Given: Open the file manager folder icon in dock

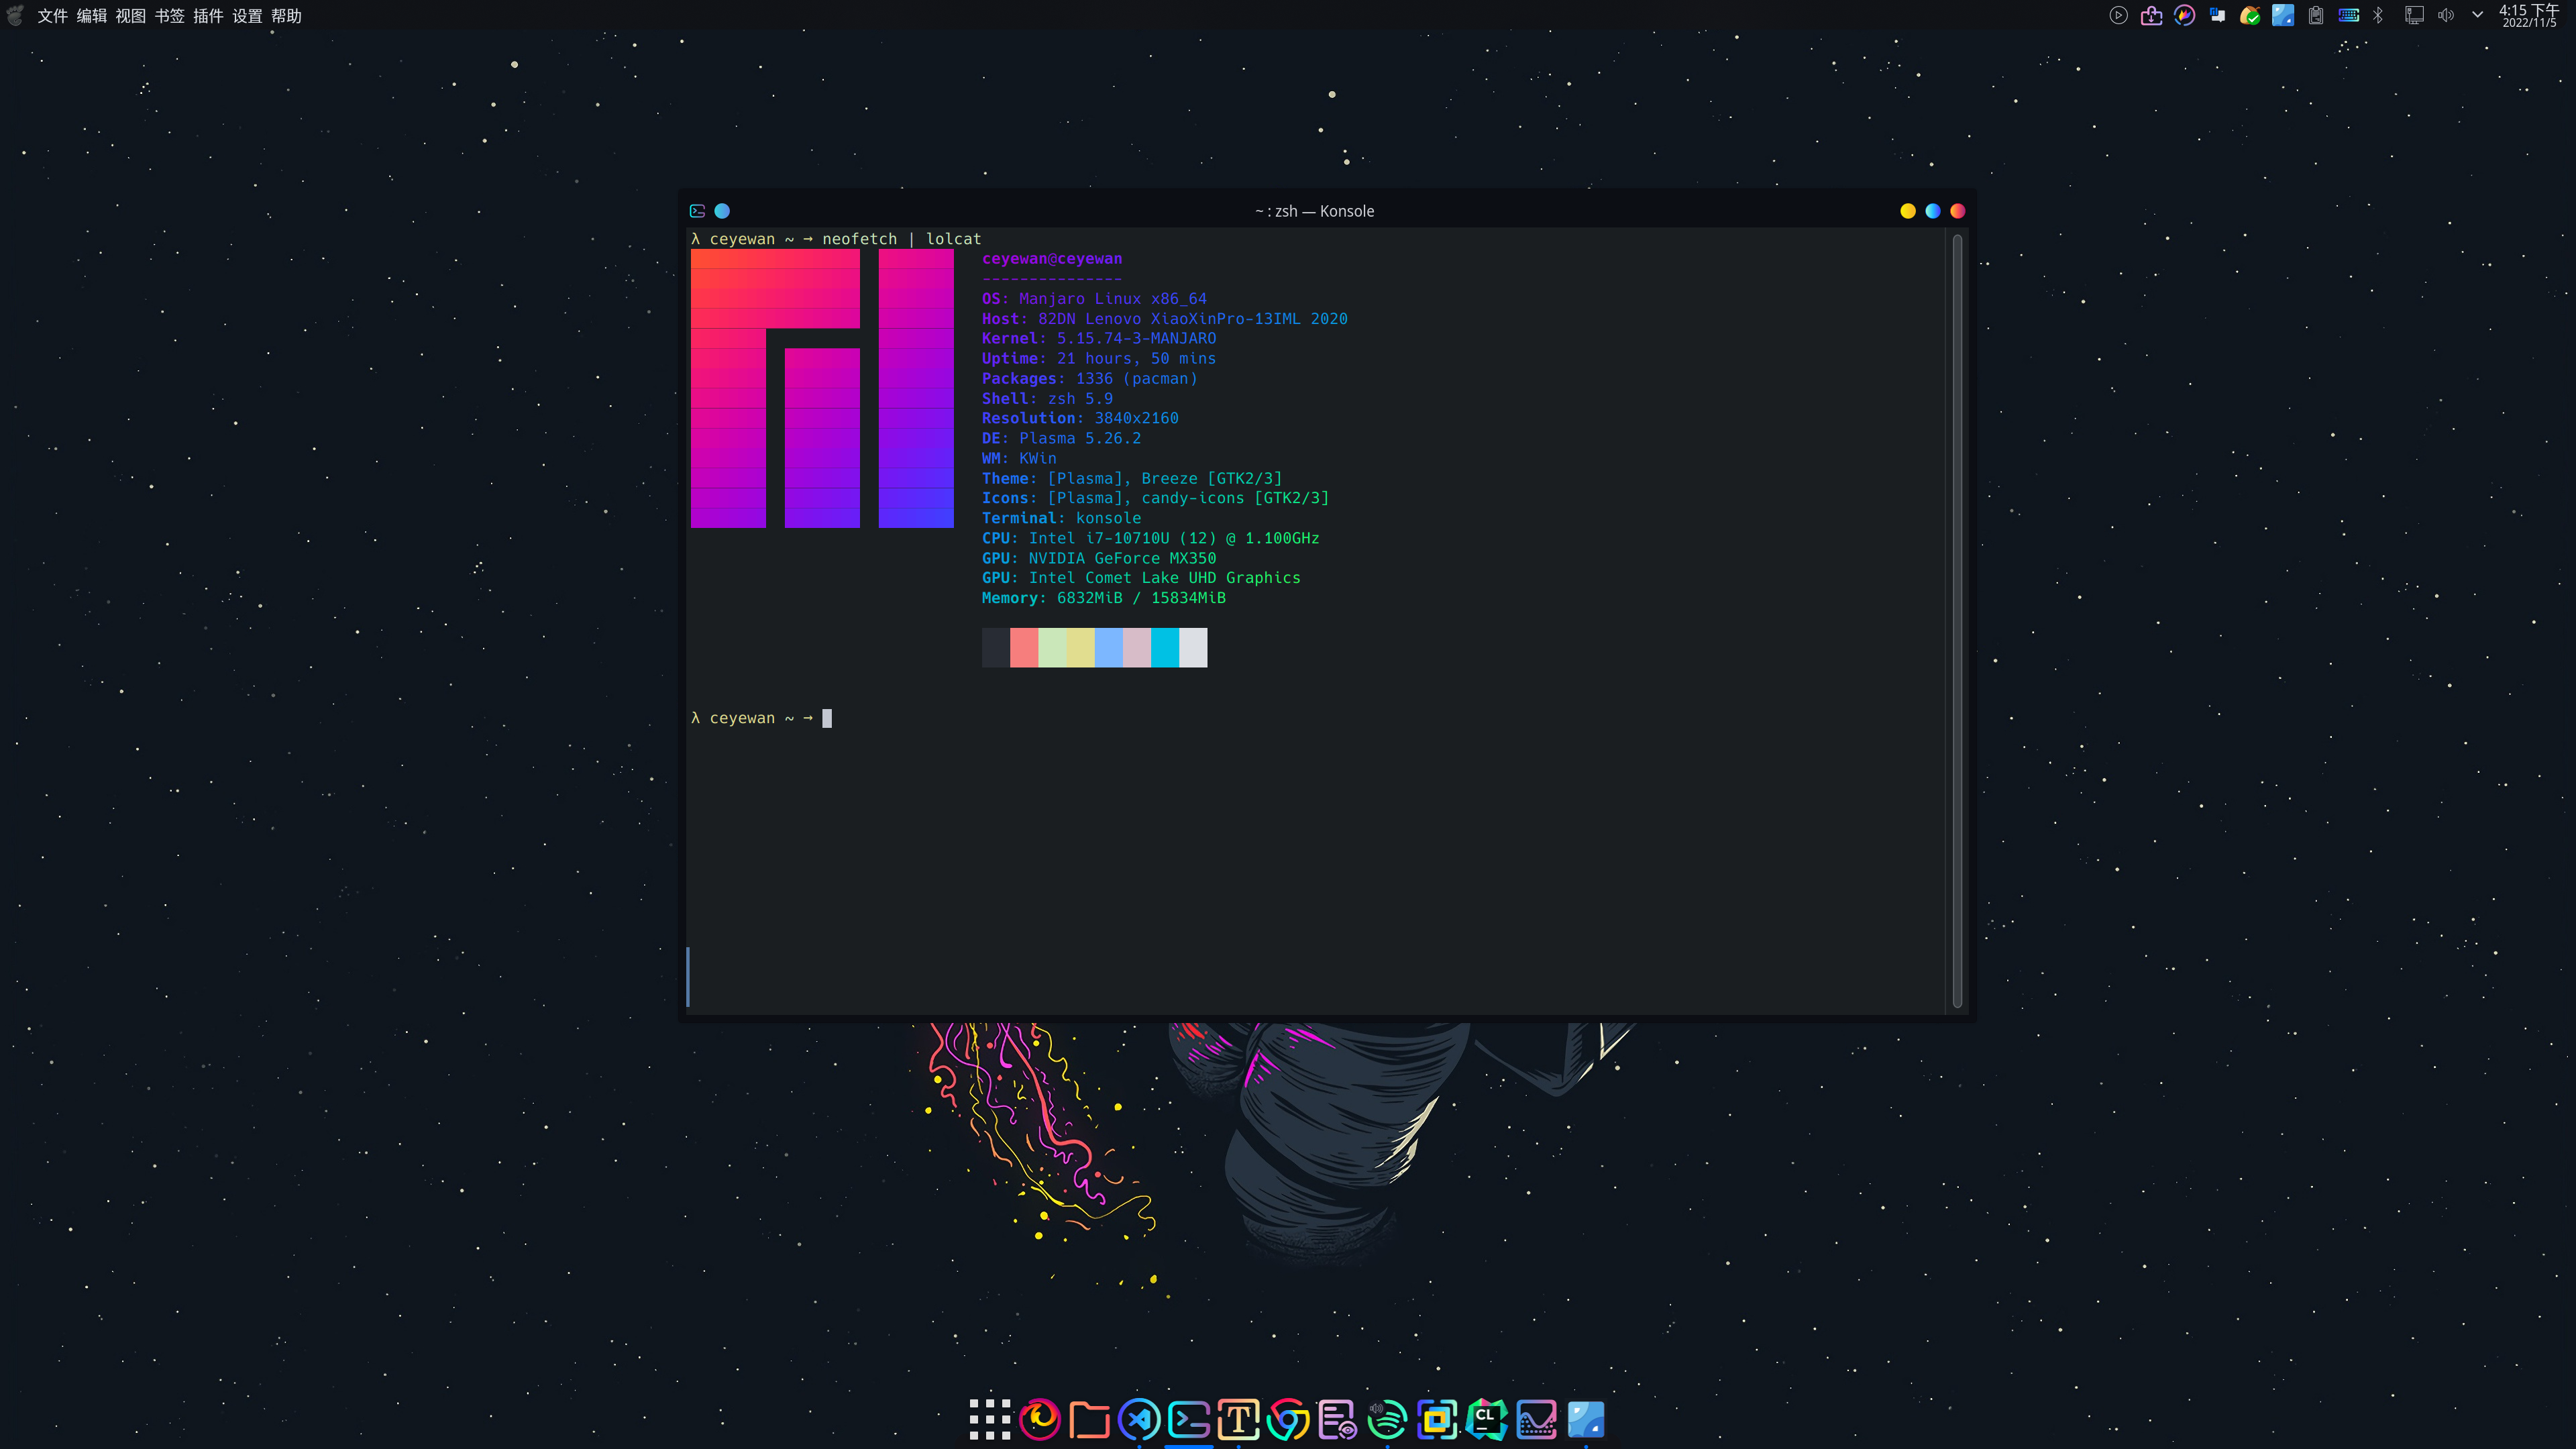Looking at the screenshot, I should (1089, 1419).
